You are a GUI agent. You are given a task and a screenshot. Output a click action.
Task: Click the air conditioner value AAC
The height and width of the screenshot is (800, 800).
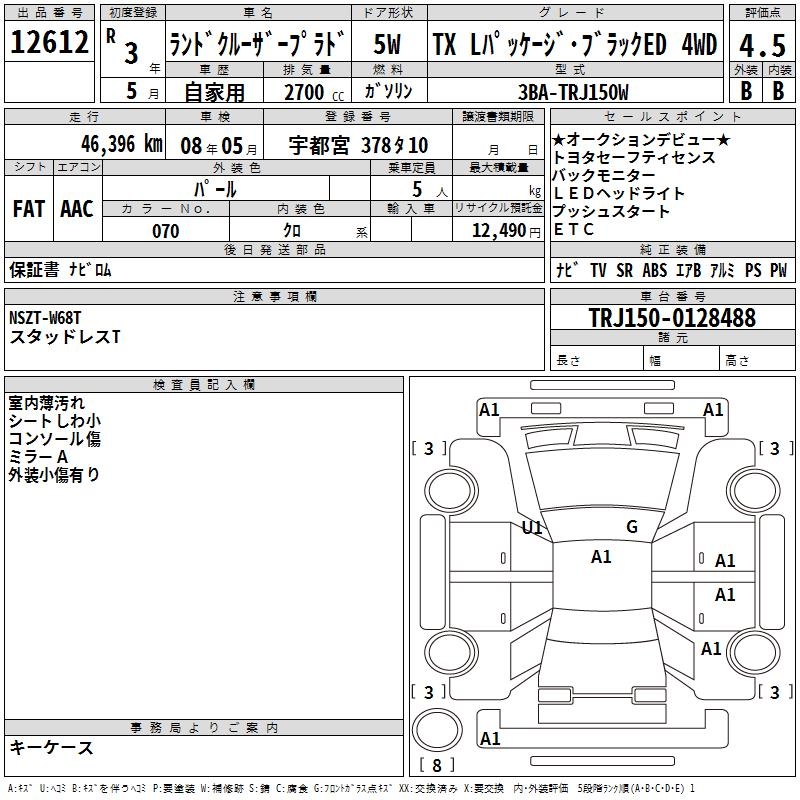click(77, 209)
